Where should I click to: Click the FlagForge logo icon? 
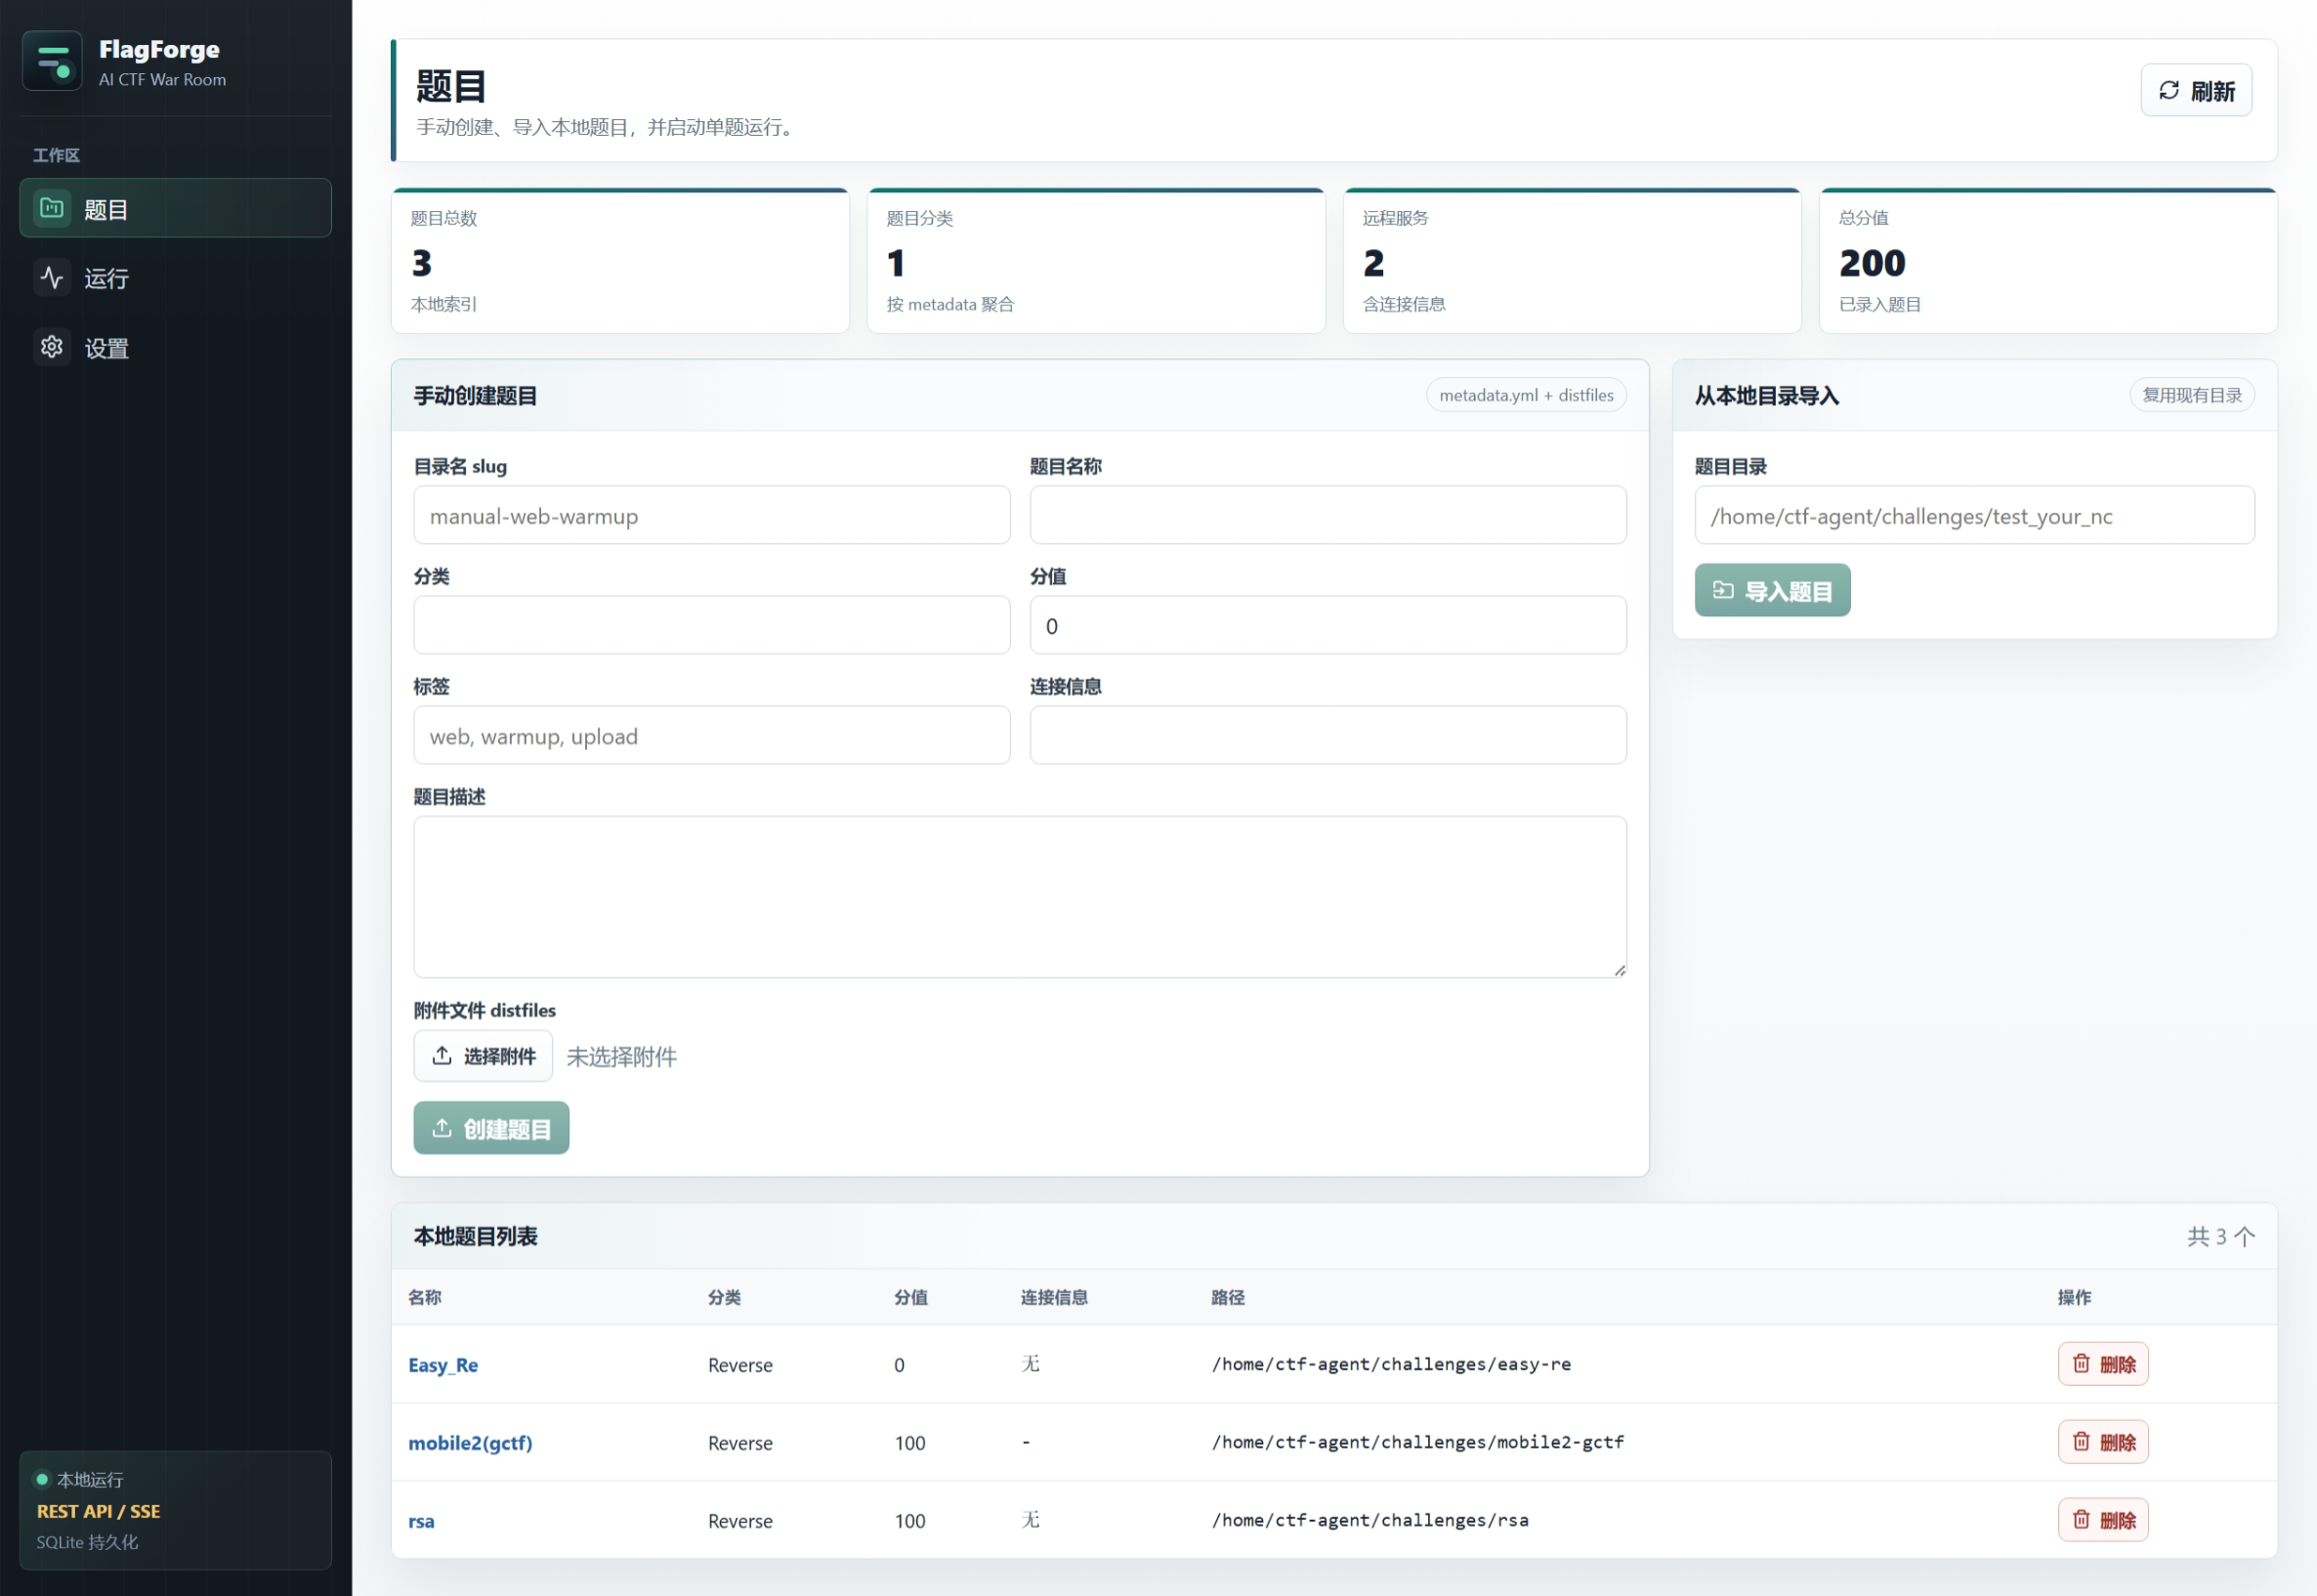[x=52, y=61]
